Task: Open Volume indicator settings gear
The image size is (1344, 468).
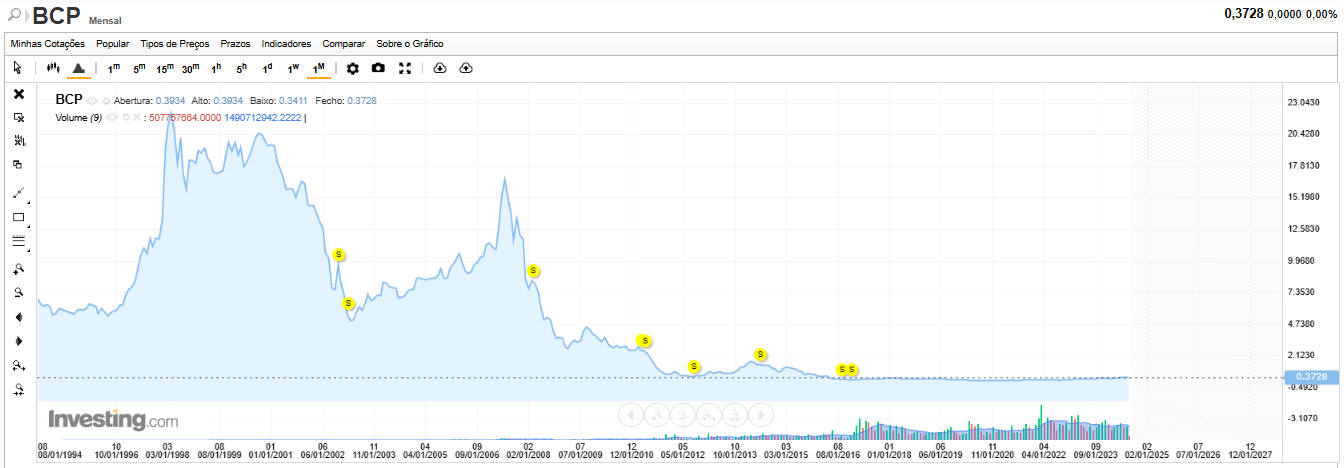Action: 126,117
